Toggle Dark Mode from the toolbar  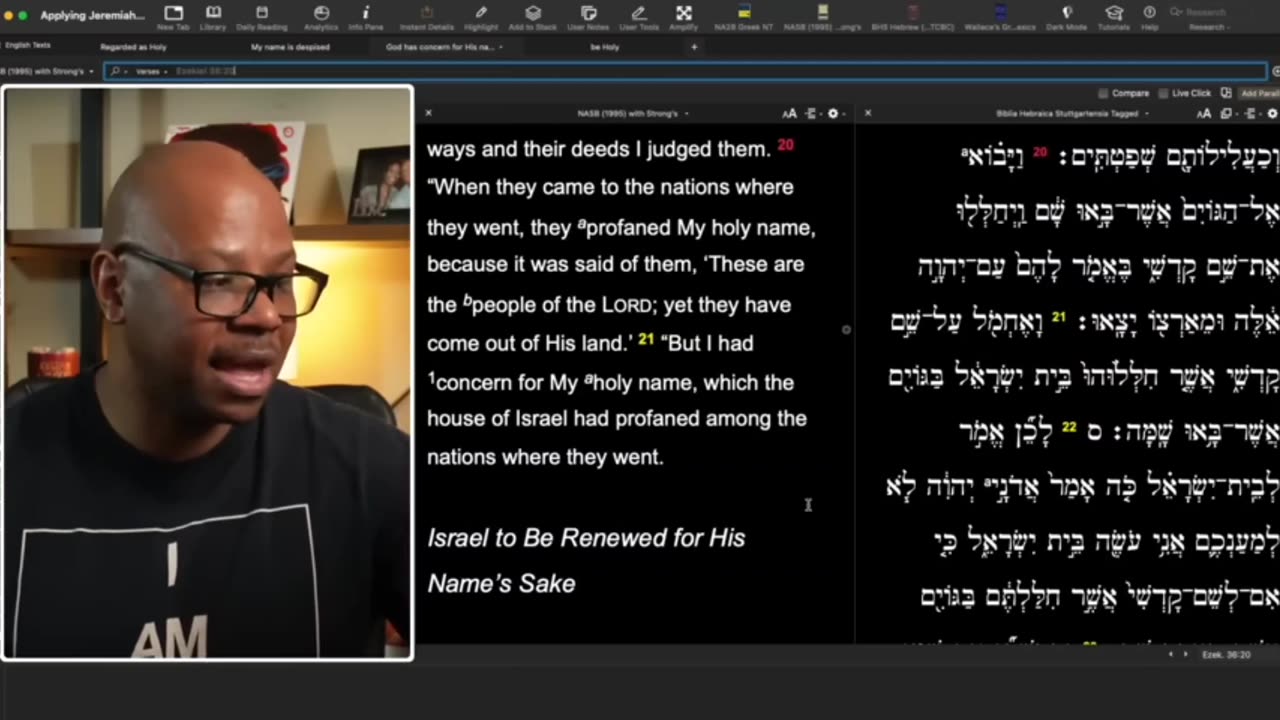1067,17
